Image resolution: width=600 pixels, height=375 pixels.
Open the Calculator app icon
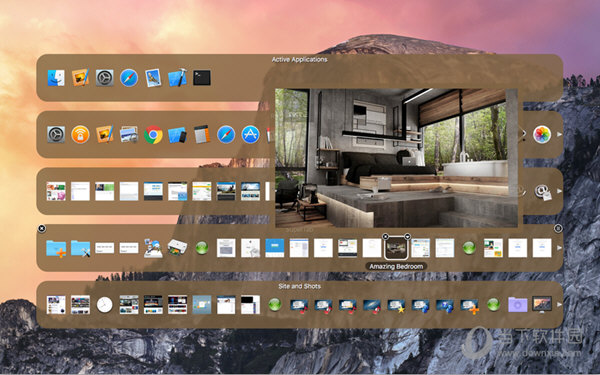[x=202, y=135]
